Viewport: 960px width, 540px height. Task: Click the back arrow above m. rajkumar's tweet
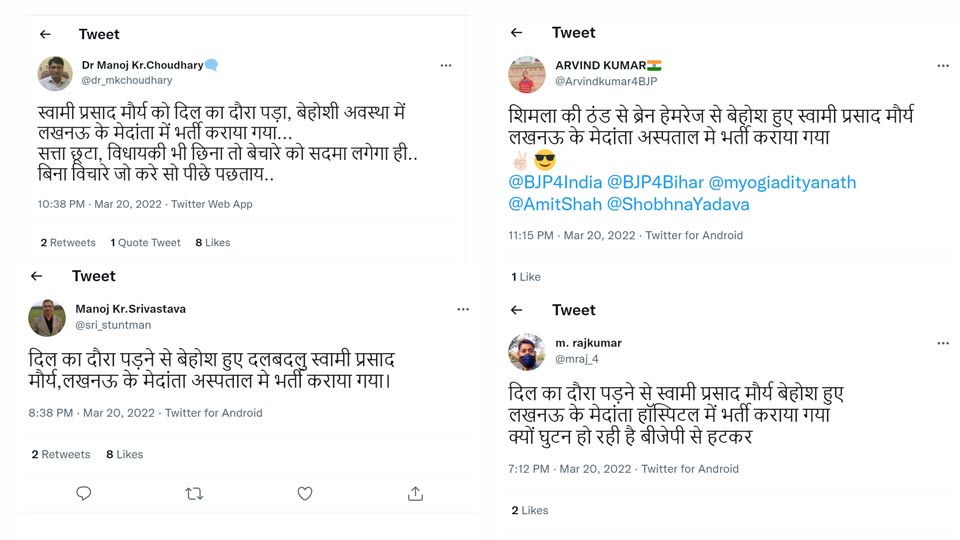516,310
